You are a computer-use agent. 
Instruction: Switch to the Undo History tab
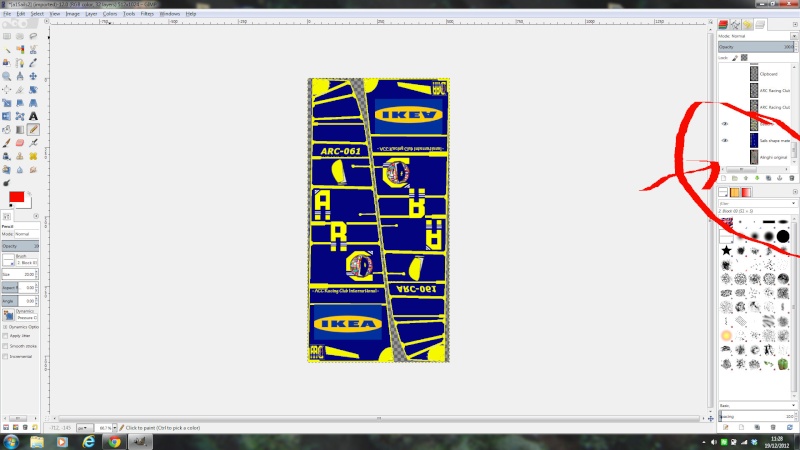pos(747,24)
